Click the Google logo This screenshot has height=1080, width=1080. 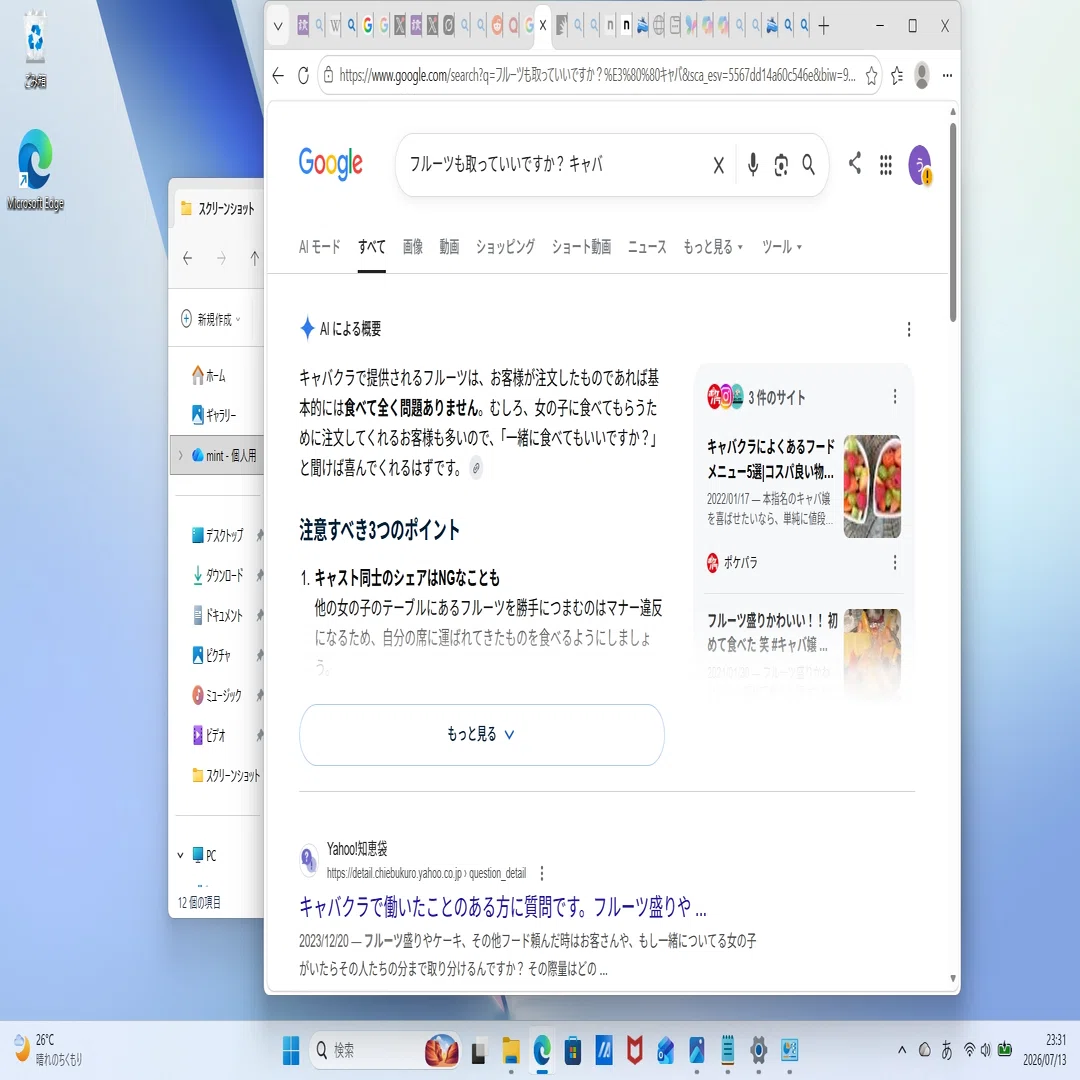click(330, 164)
